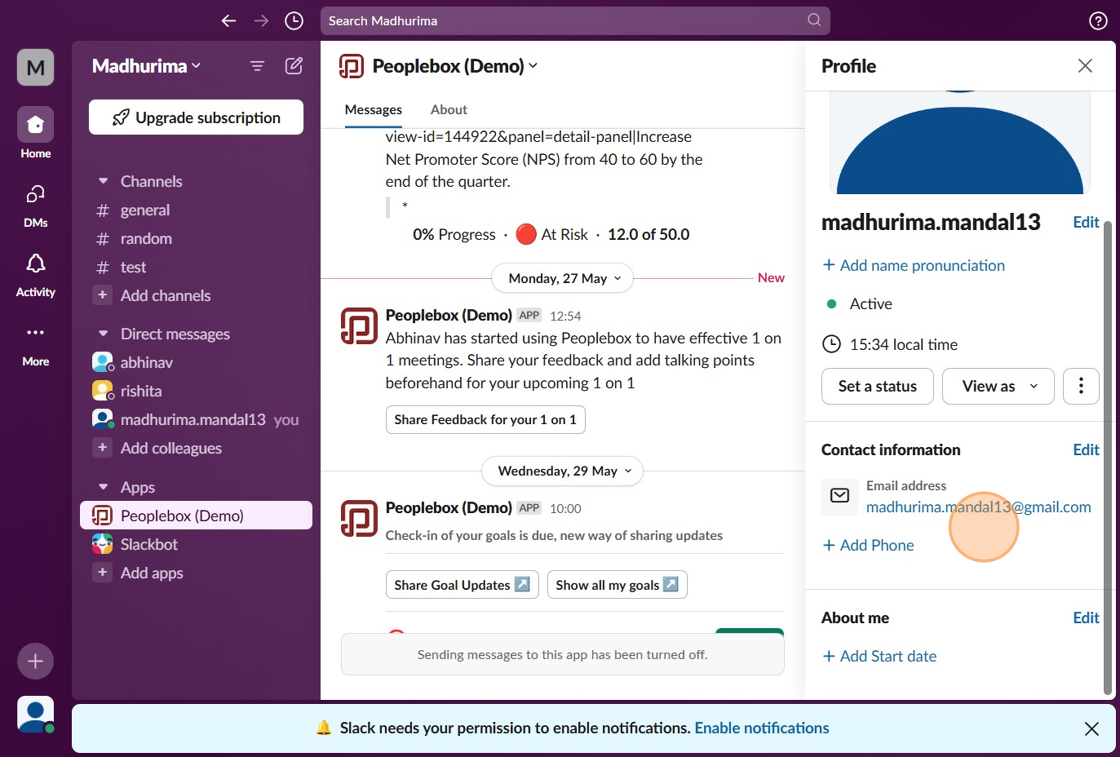The image size is (1120, 757).
Task: Open the profile three-dot more actions
Action: coord(1081,386)
